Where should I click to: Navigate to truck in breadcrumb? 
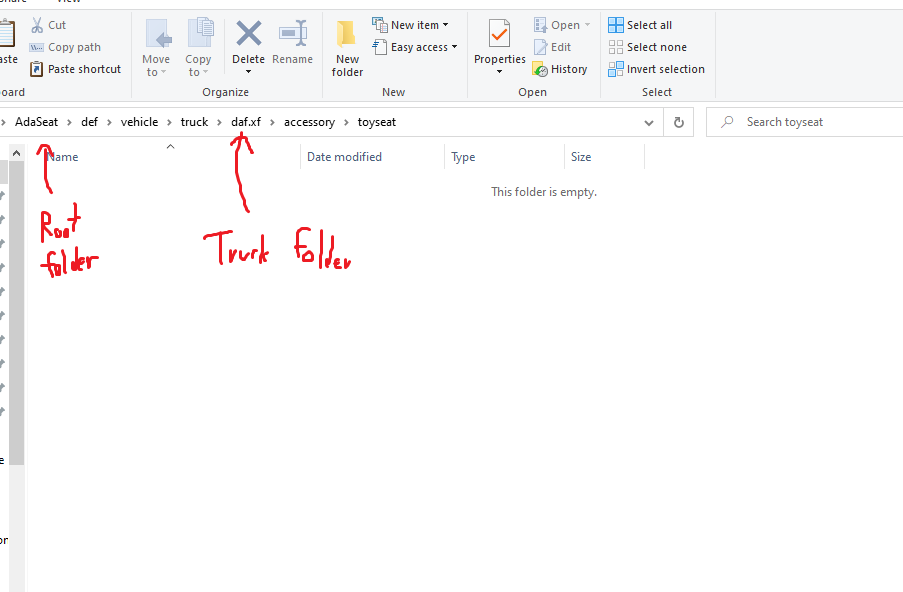pos(194,122)
